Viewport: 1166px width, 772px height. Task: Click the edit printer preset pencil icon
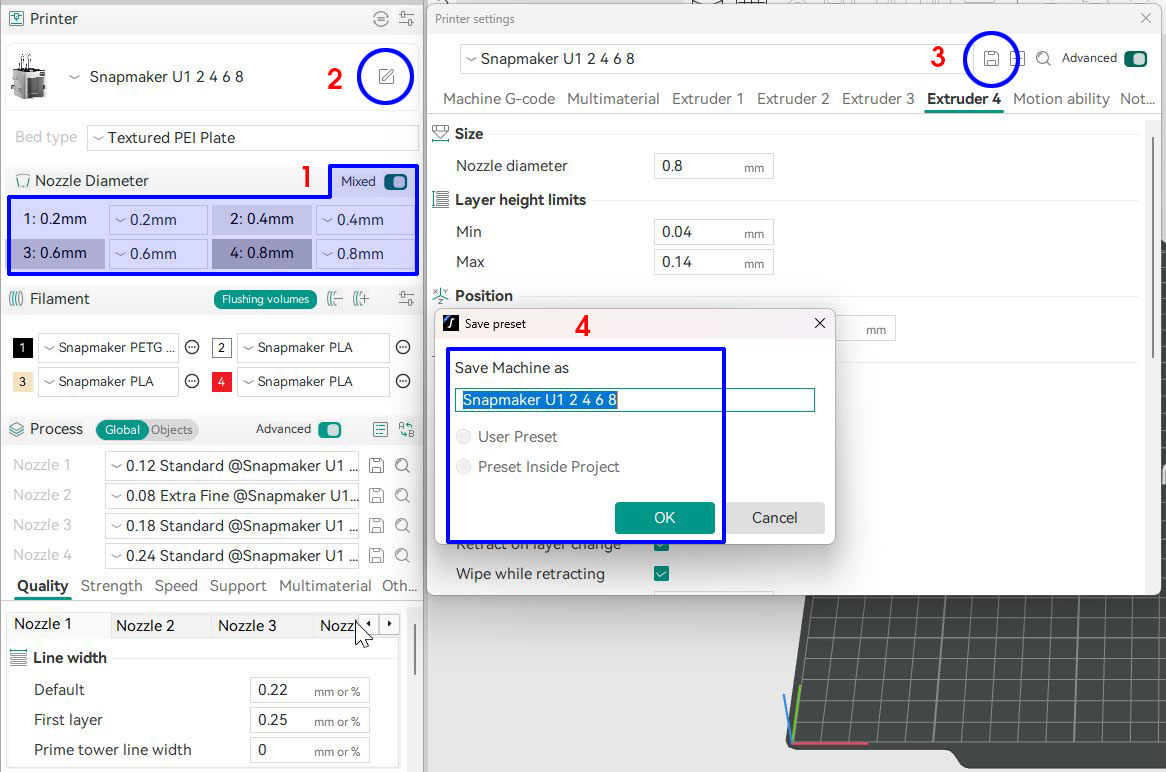(386, 77)
